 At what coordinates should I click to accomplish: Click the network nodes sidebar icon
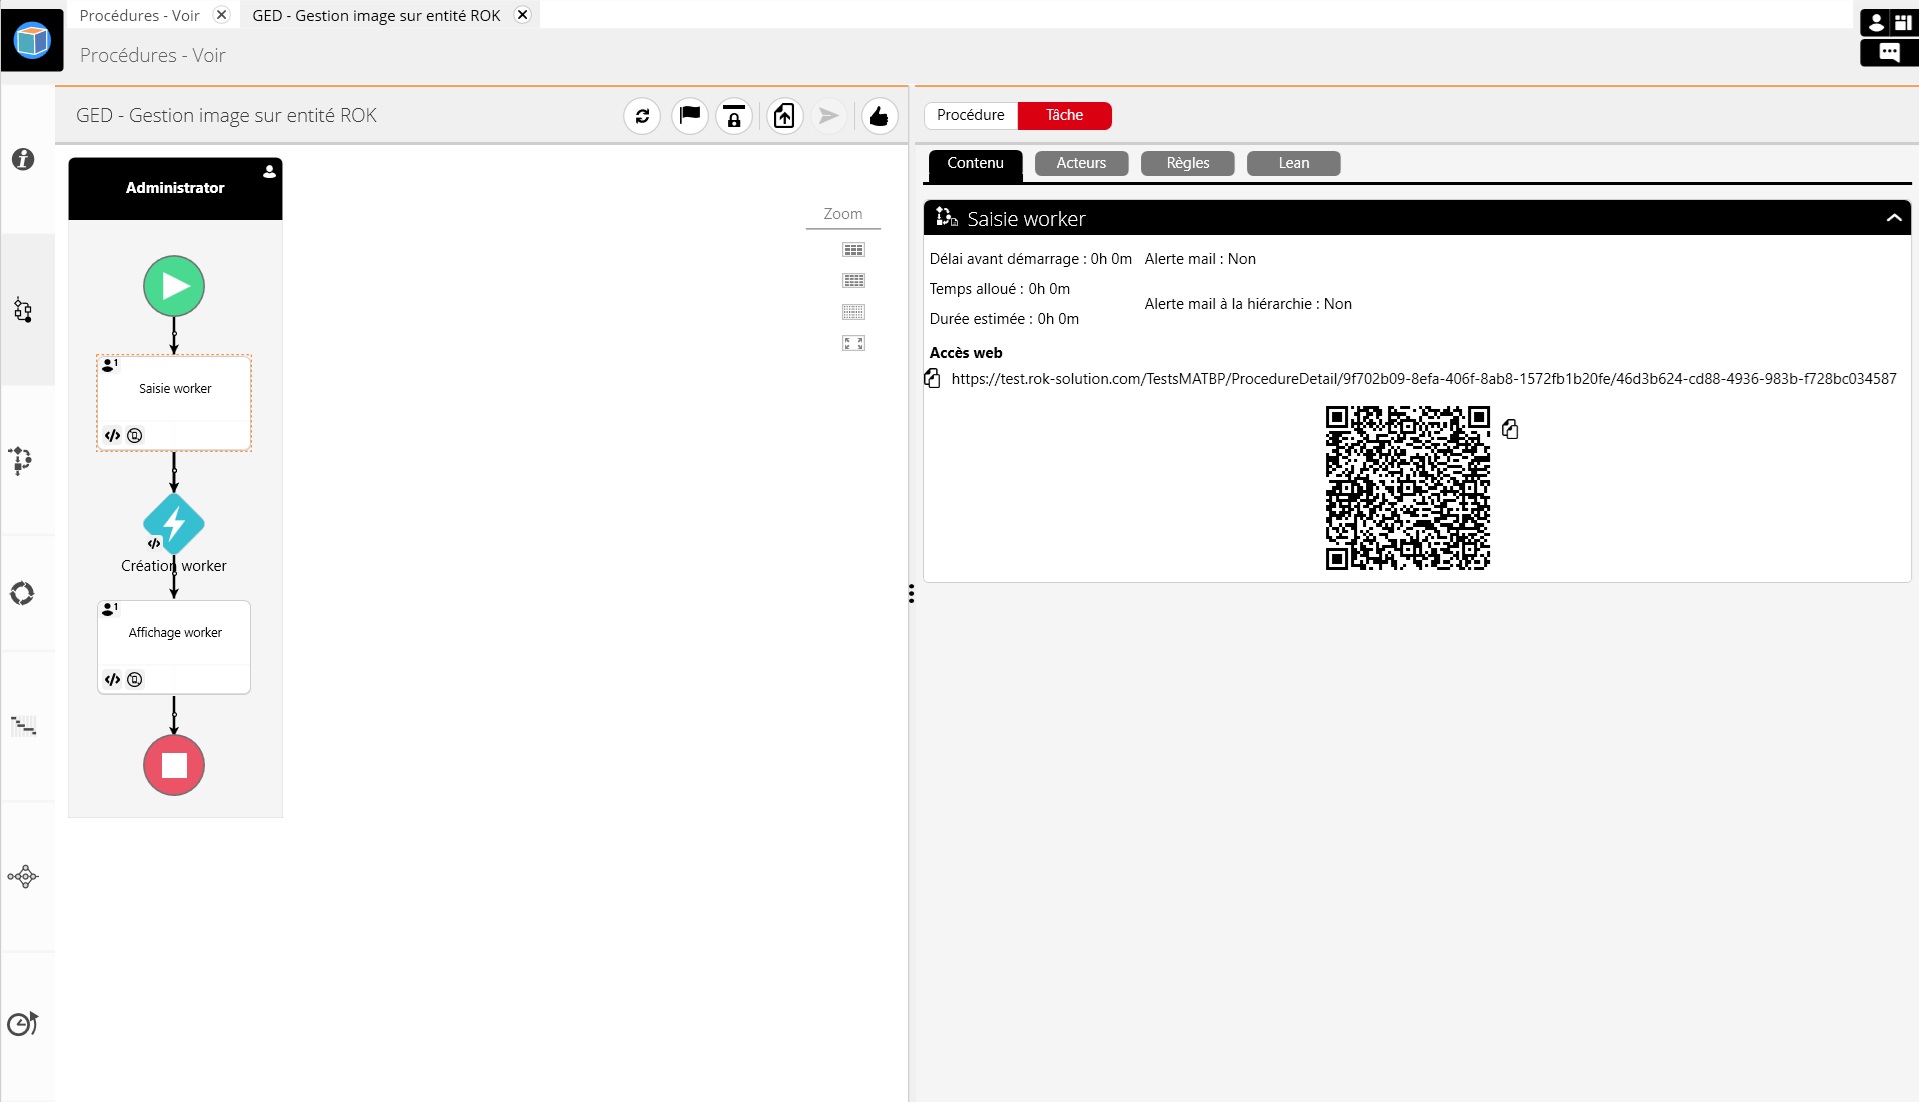[x=23, y=877]
